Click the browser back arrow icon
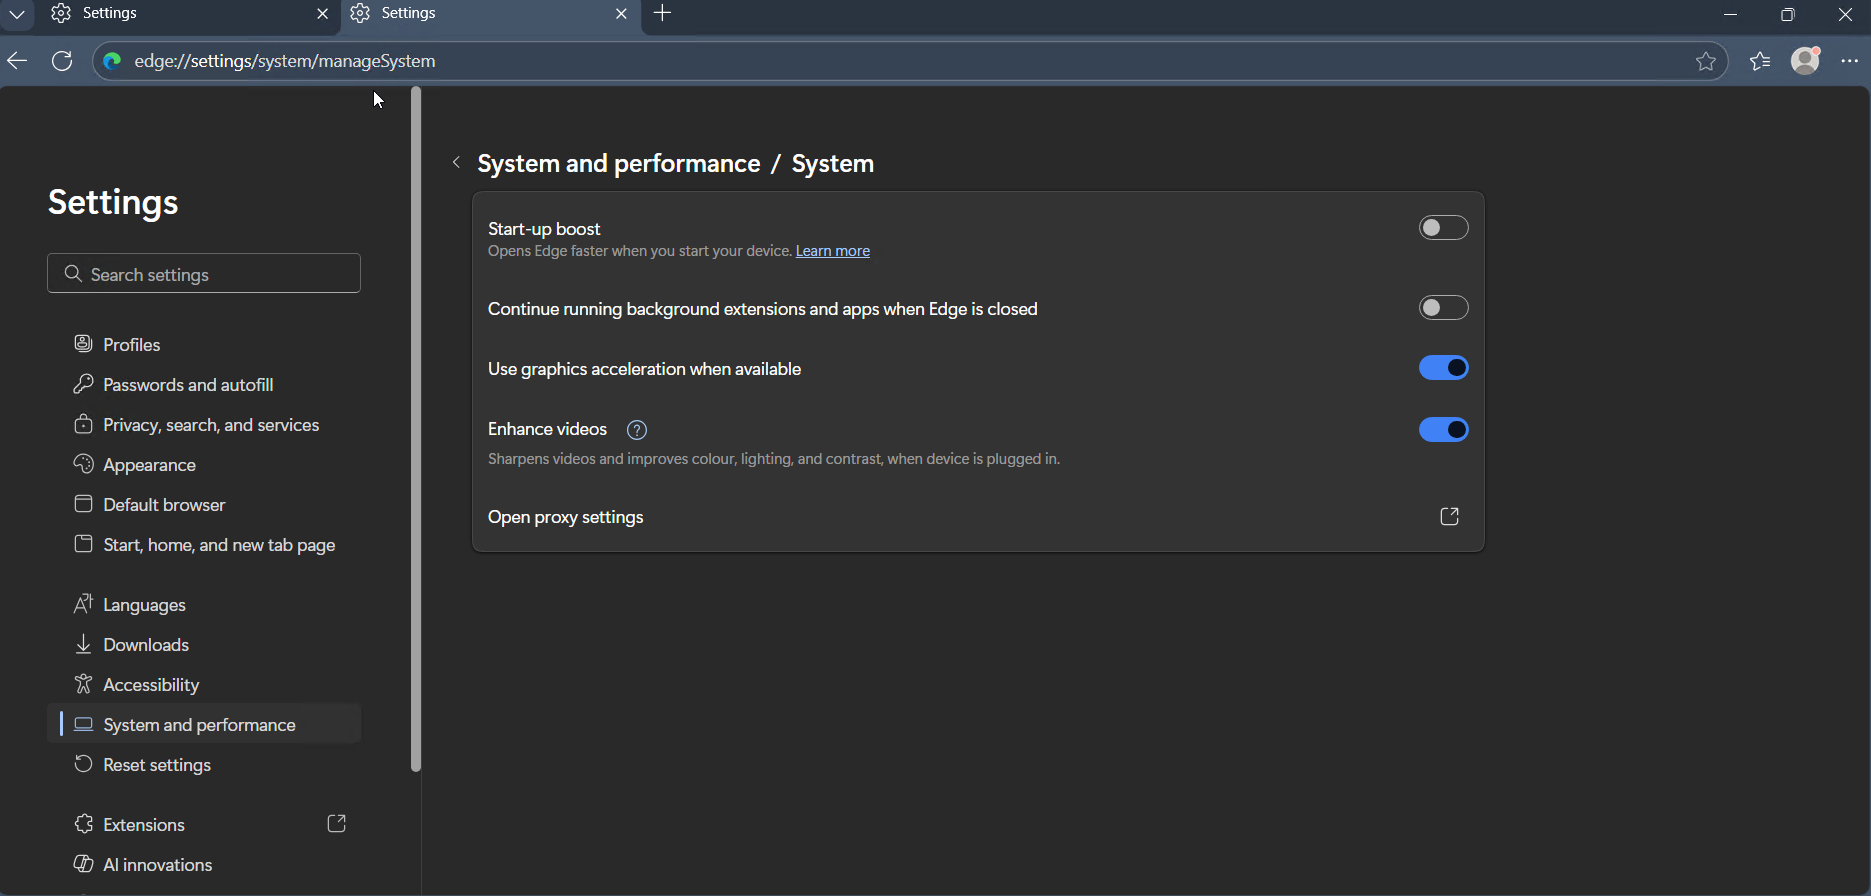1871x896 pixels. point(17,61)
